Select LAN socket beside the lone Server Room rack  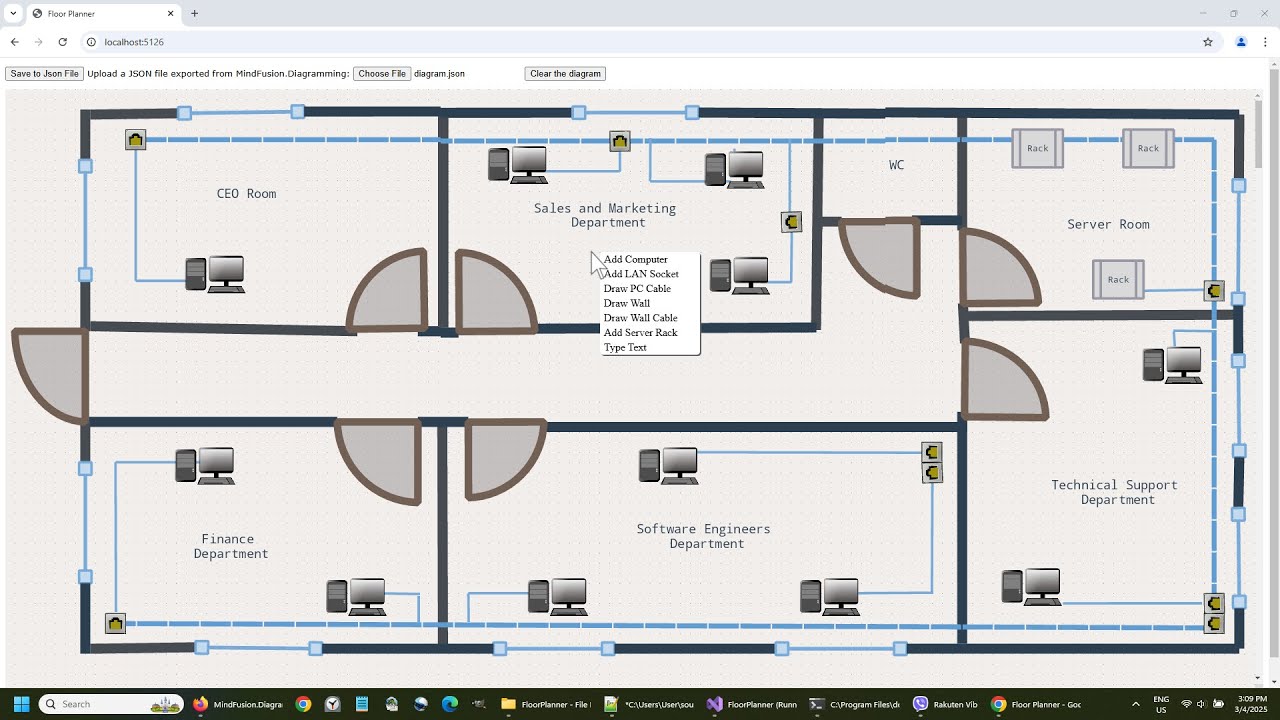pyautogui.click(x=1214, y=291)
